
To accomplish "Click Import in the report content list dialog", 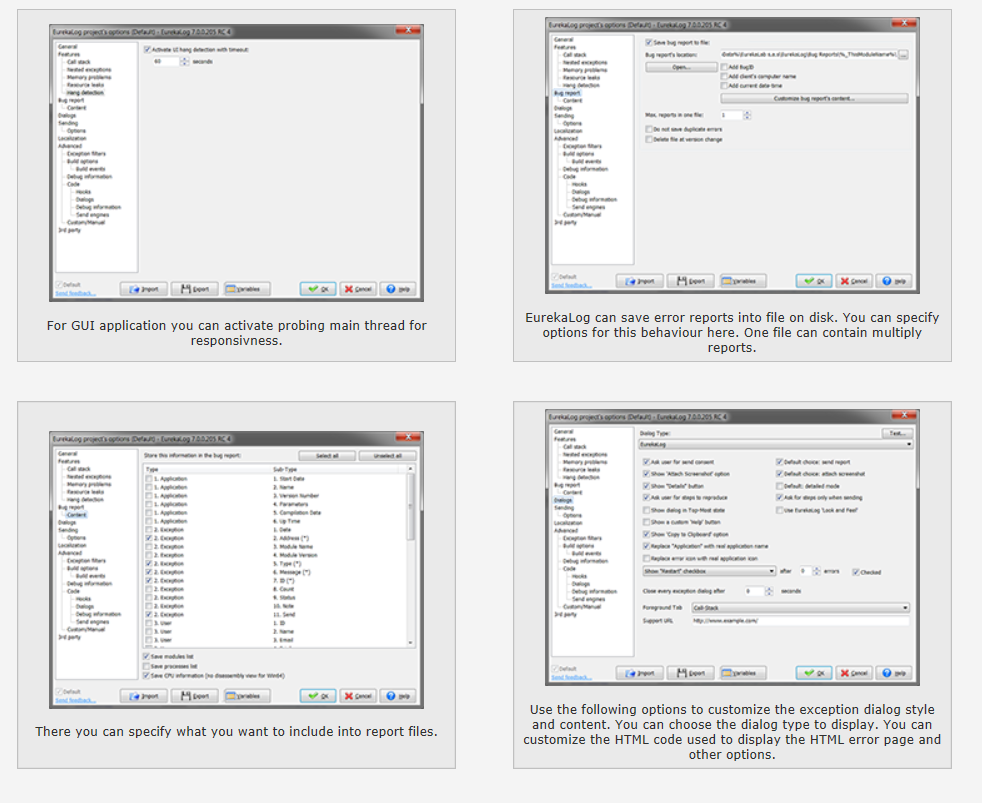I will click(x=143, y=696).
